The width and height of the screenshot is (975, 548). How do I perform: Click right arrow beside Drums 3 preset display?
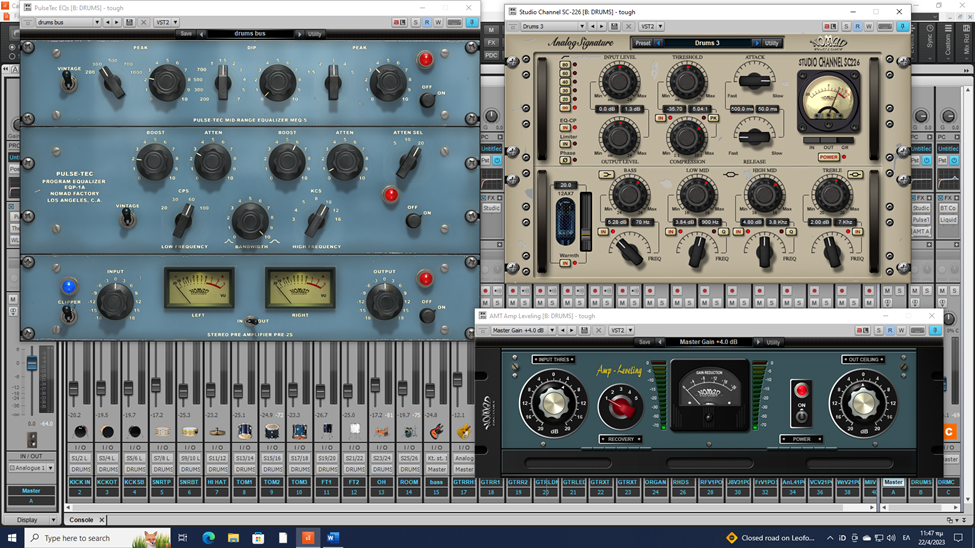click(757, 43)
